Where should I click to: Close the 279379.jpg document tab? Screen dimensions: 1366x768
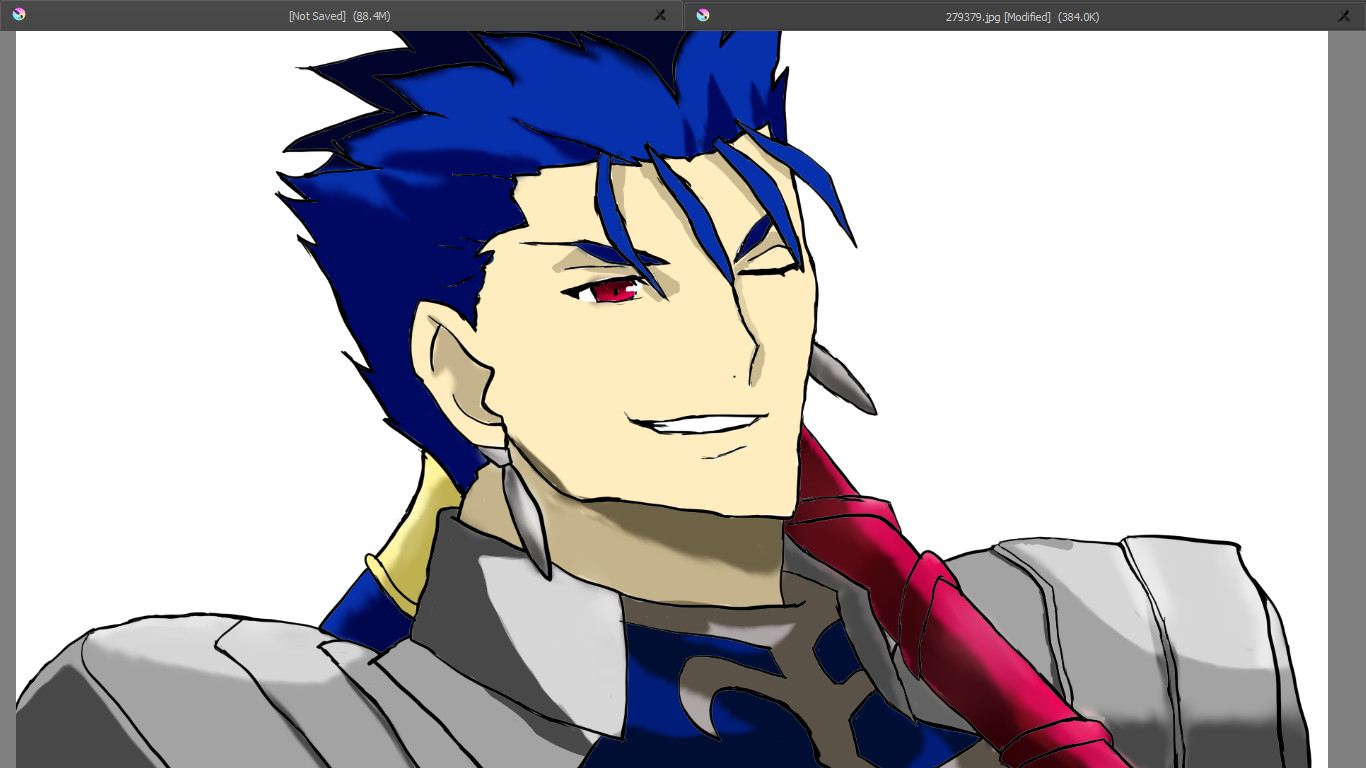(1344, 16)
